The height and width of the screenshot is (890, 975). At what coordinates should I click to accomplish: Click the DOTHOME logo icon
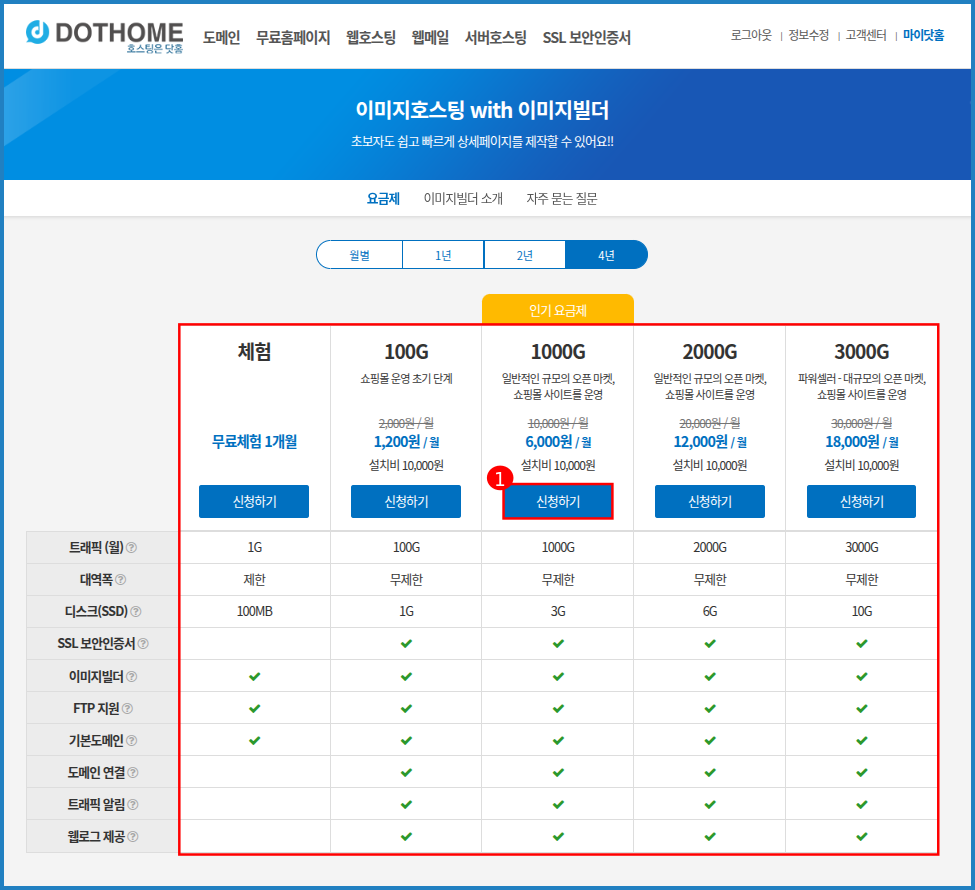(39, 33)
